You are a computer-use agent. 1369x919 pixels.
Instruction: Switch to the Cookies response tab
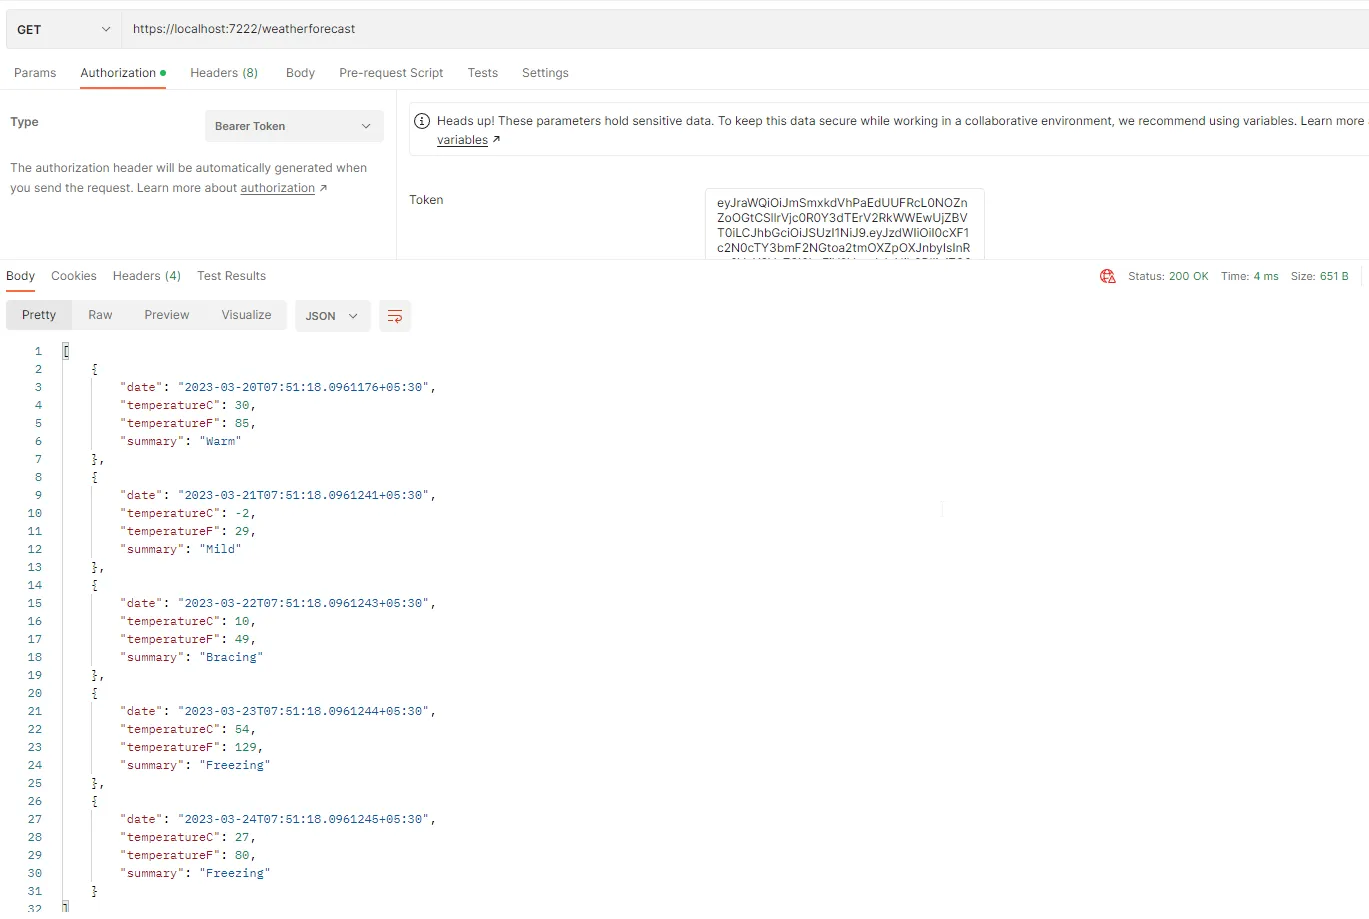click(x=74, y=275)
